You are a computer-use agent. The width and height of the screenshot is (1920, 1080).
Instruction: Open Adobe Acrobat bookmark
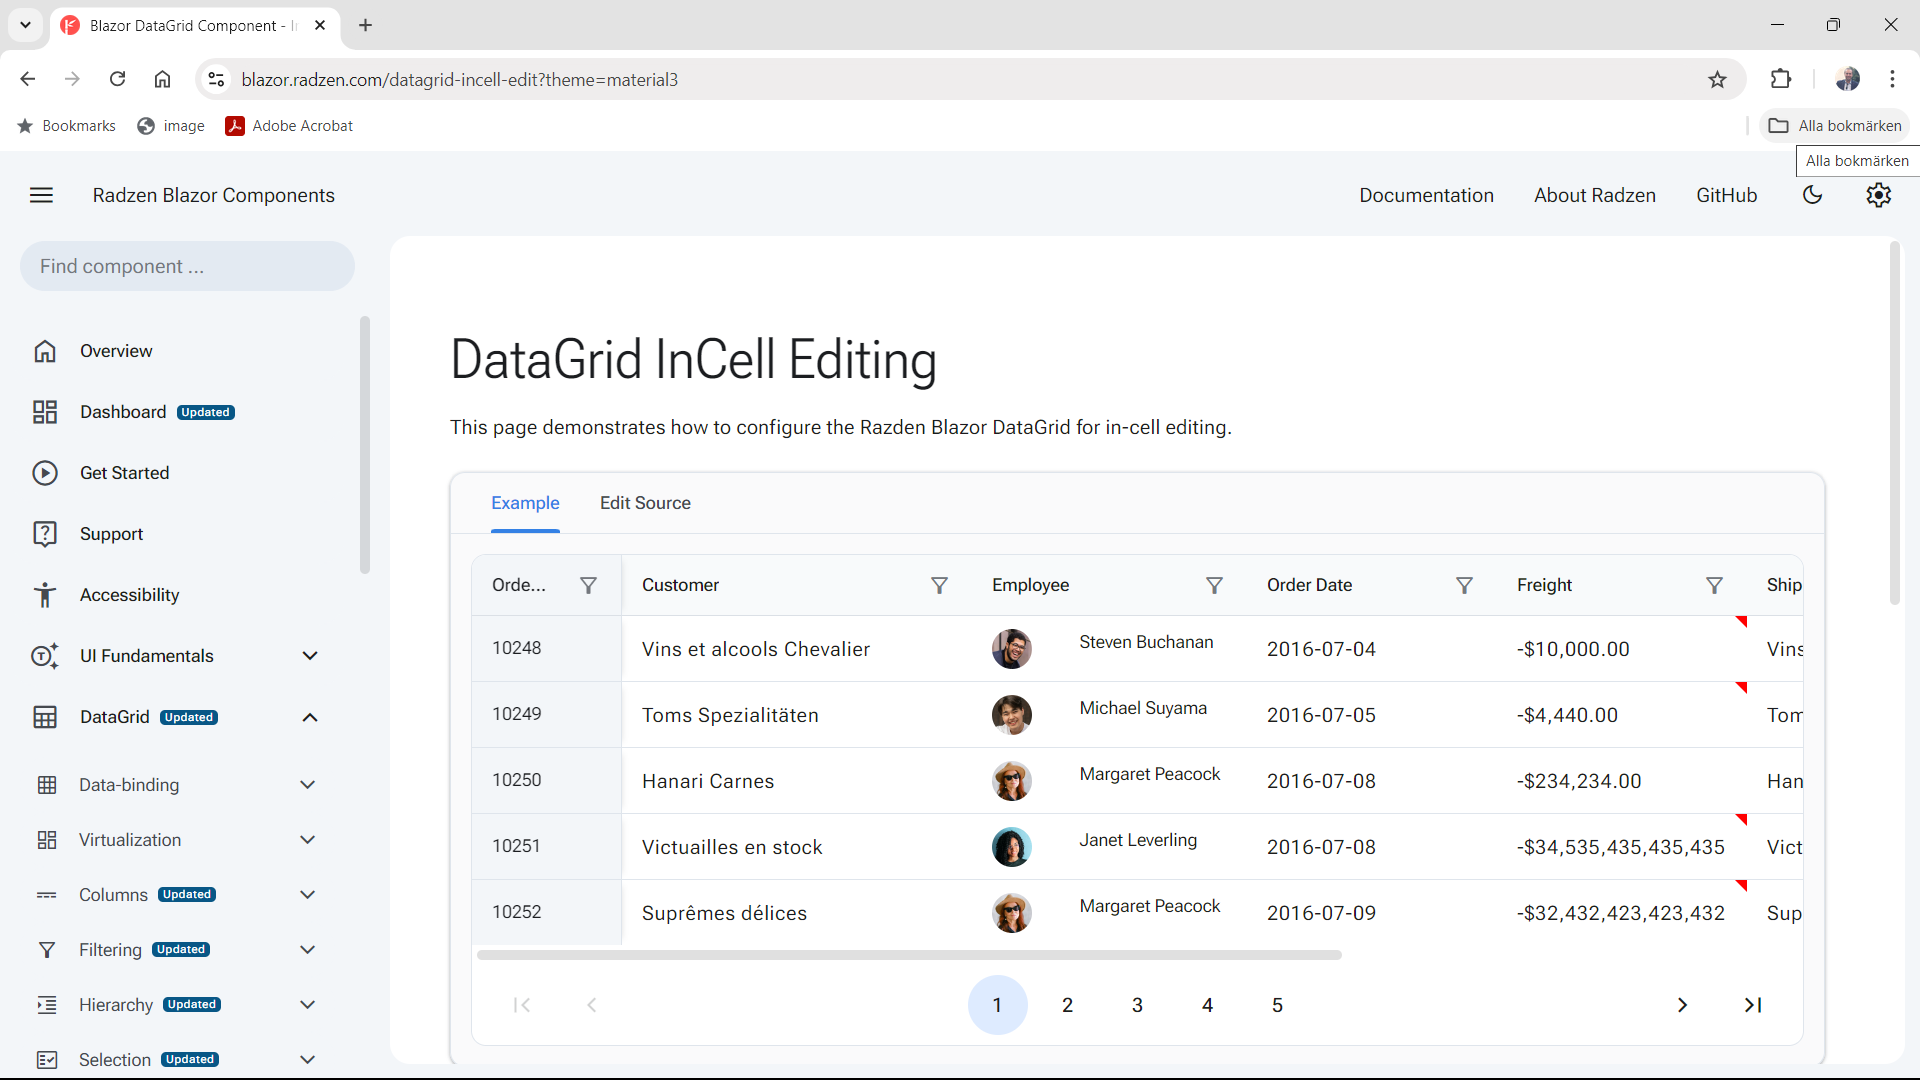289,126
